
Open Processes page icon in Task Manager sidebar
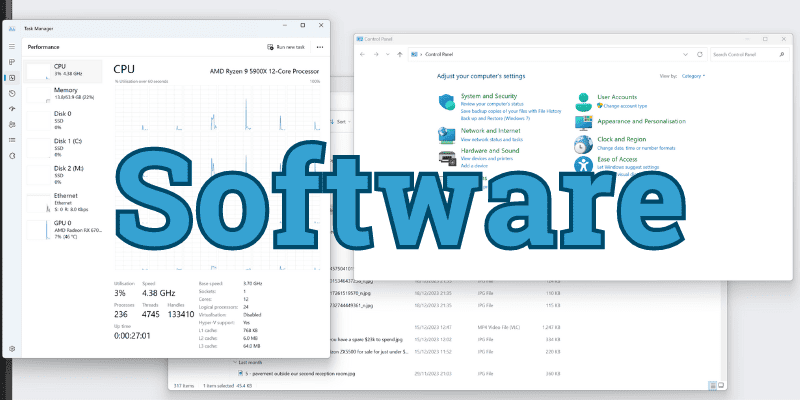(x=12, y=62)
